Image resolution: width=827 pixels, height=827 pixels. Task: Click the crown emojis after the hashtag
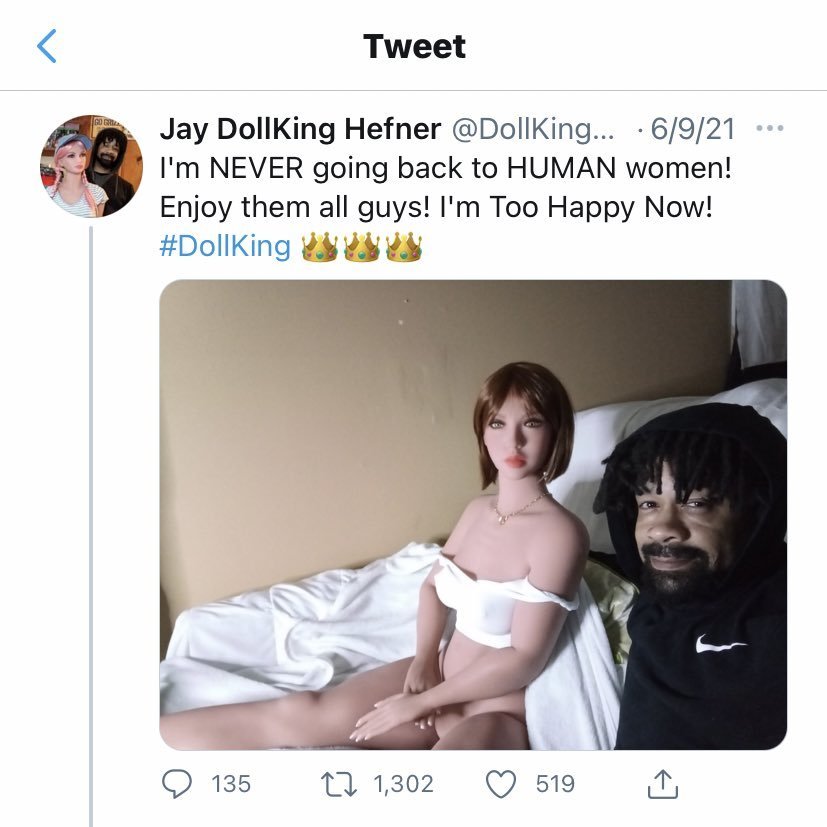click(361, 246)
